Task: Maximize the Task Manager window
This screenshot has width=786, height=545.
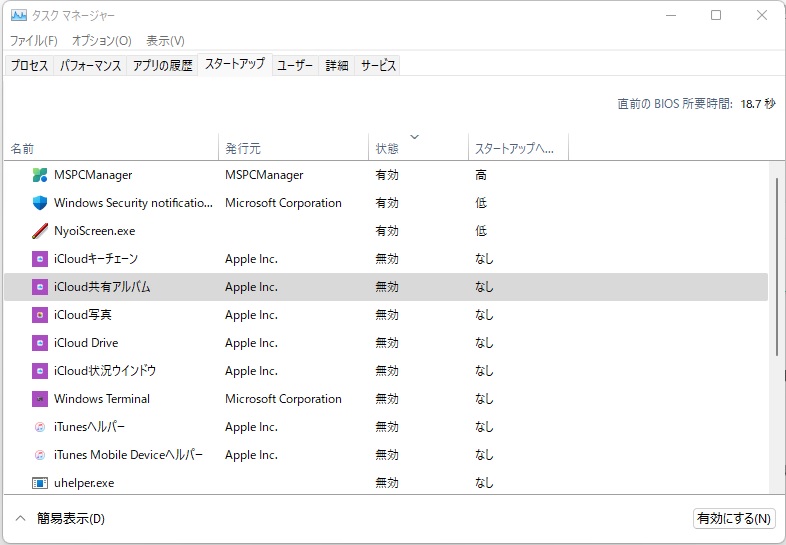Action: point(716,15)
